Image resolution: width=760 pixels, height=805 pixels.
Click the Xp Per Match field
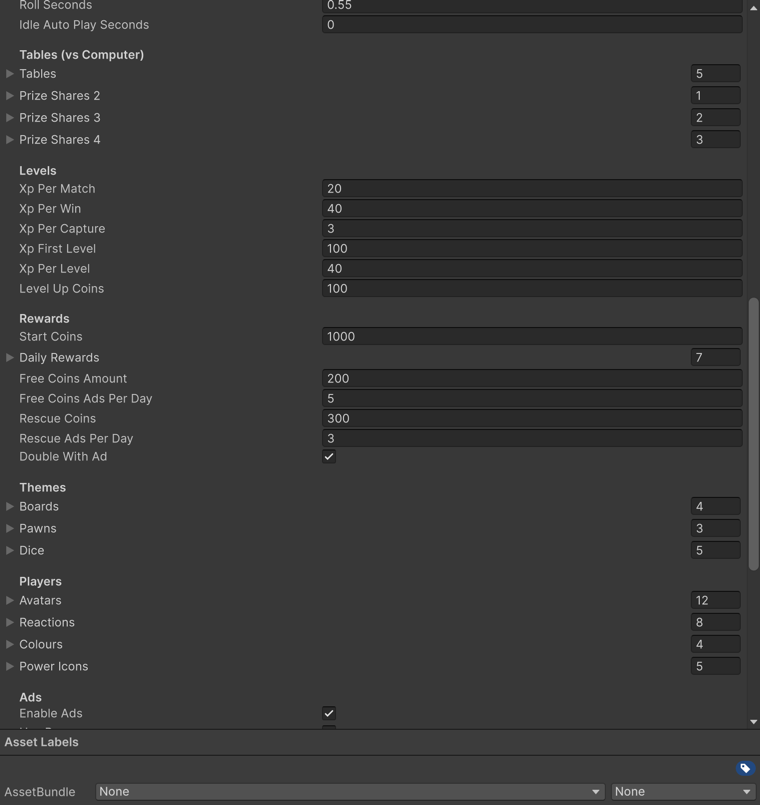532,188
